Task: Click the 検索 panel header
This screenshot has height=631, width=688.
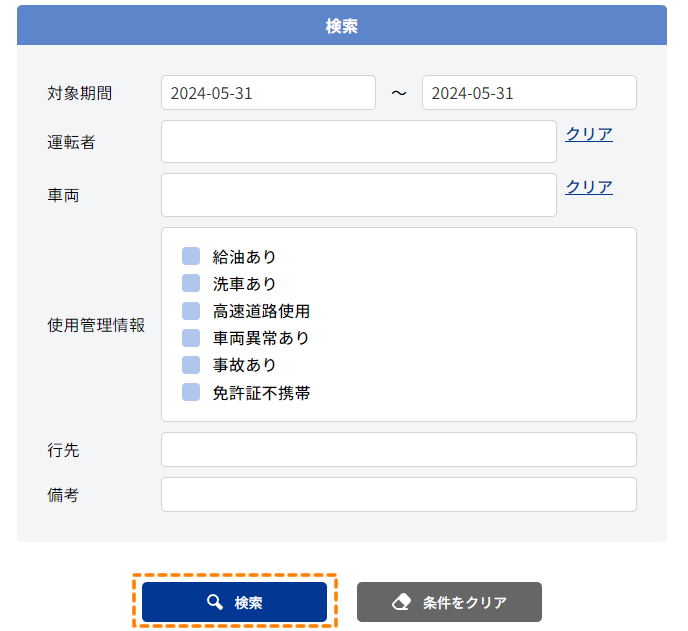Action: [342, 25]
